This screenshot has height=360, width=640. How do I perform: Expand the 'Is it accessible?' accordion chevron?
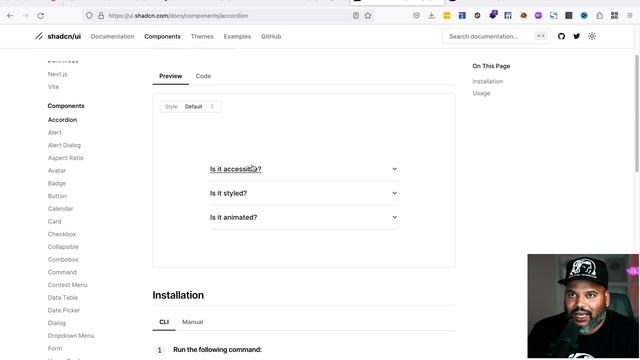pyautogui.click(x=394, y=169)
